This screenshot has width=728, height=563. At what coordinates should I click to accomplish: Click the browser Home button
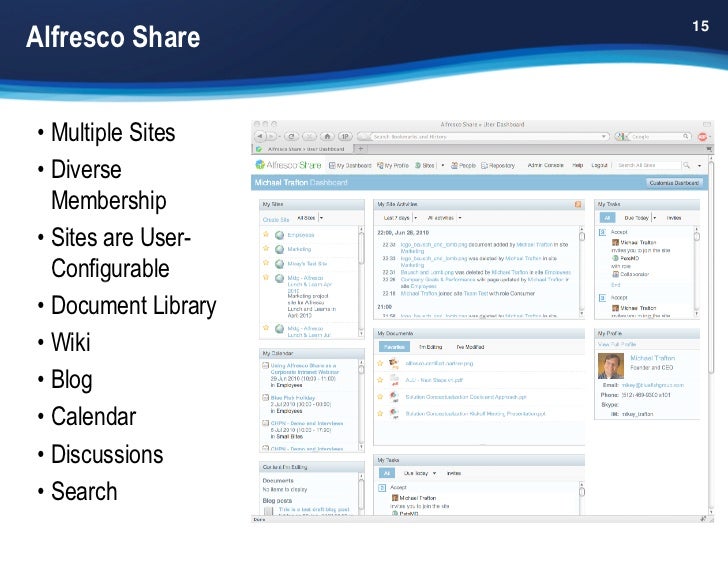coord(327,136)
